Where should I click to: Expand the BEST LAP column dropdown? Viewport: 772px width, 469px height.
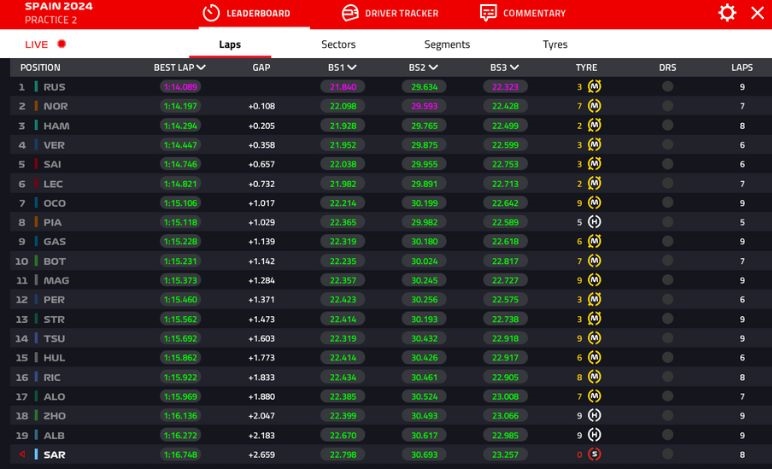[x=202, y=68]
